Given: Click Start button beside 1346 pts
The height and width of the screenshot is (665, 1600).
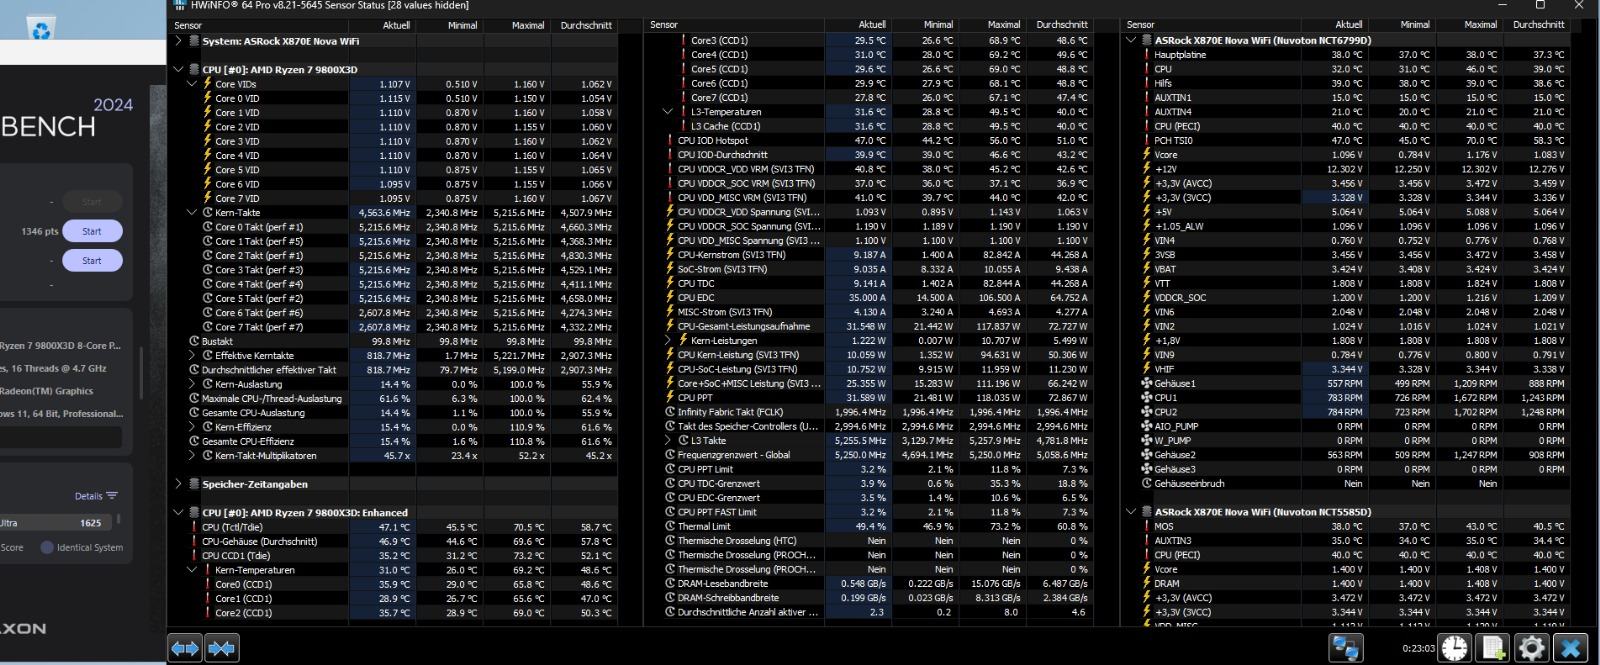Looking at the screenshot, I should point(92,231).
